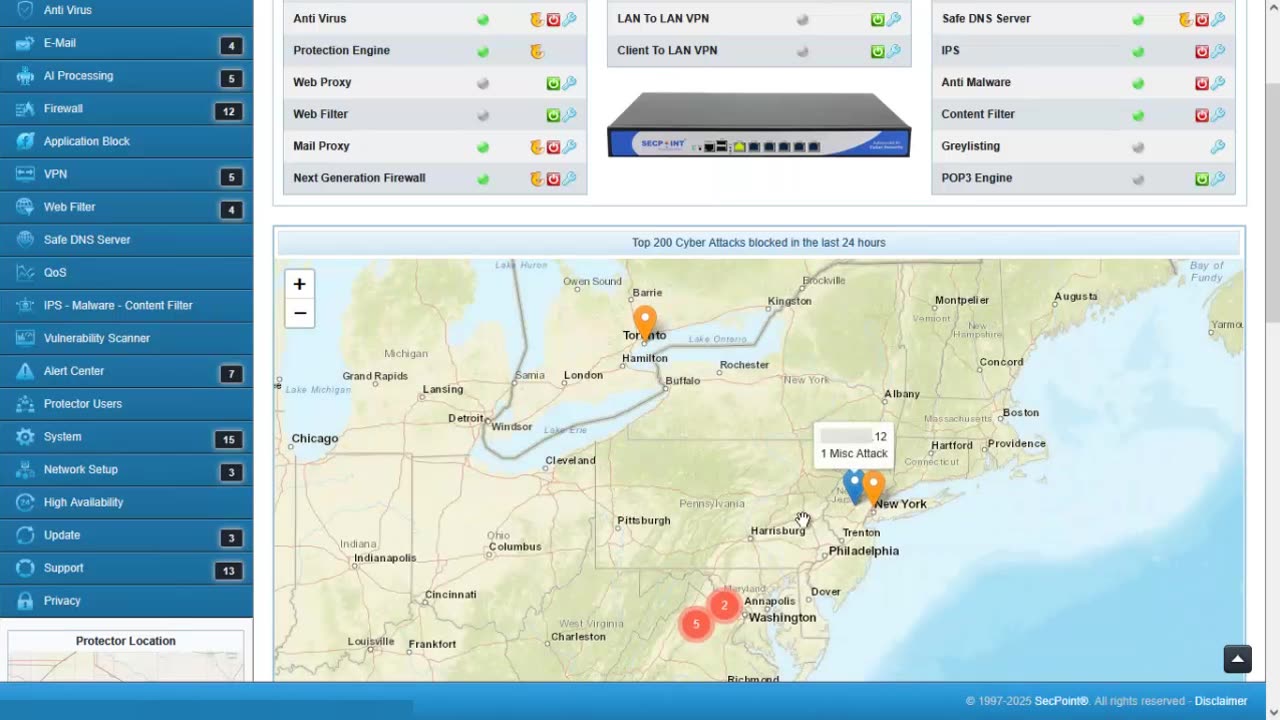Open the E-Mail sidebar menu
This screenshot has height=720, width=1280.
[126, 44]
